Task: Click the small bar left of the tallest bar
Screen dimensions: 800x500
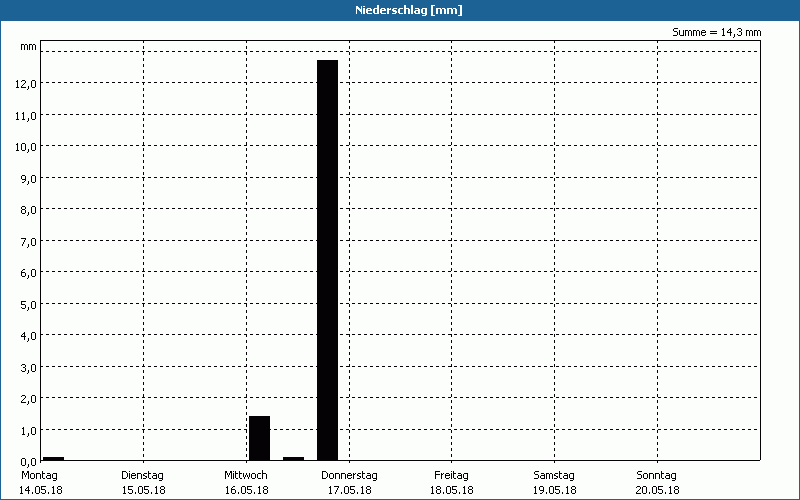Action: (x=293, y=459)
